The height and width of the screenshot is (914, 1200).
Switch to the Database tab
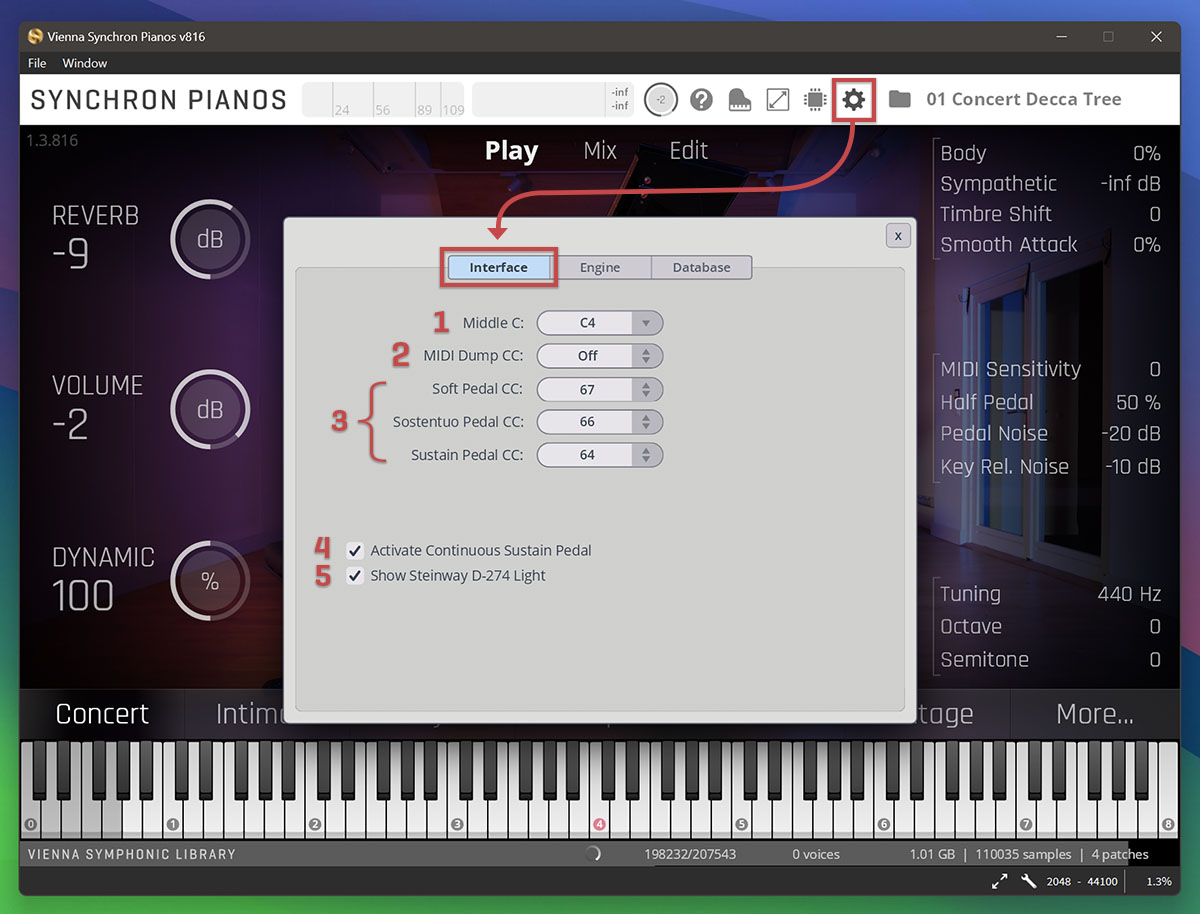[x=701, y=268]
